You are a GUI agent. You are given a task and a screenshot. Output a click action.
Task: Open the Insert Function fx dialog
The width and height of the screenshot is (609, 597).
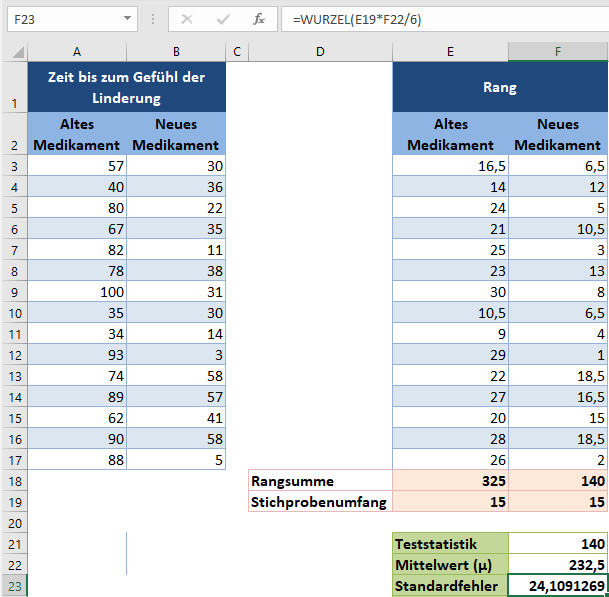point(259,19)
